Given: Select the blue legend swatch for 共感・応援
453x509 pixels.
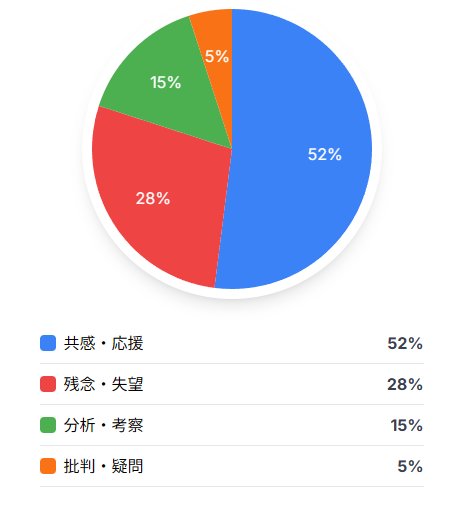Looking at the screenshot, I should tap(48, 343).
